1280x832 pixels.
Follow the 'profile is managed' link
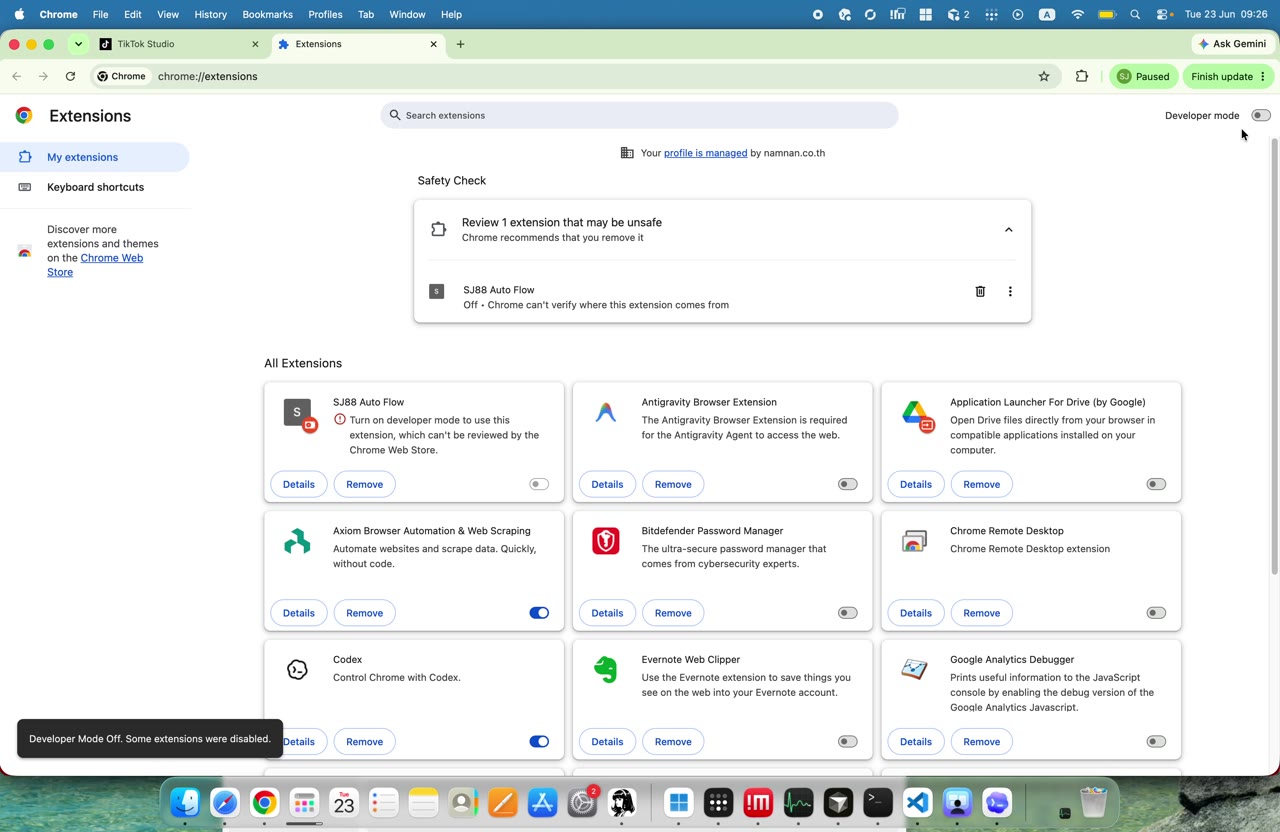(x=705, y=153)
